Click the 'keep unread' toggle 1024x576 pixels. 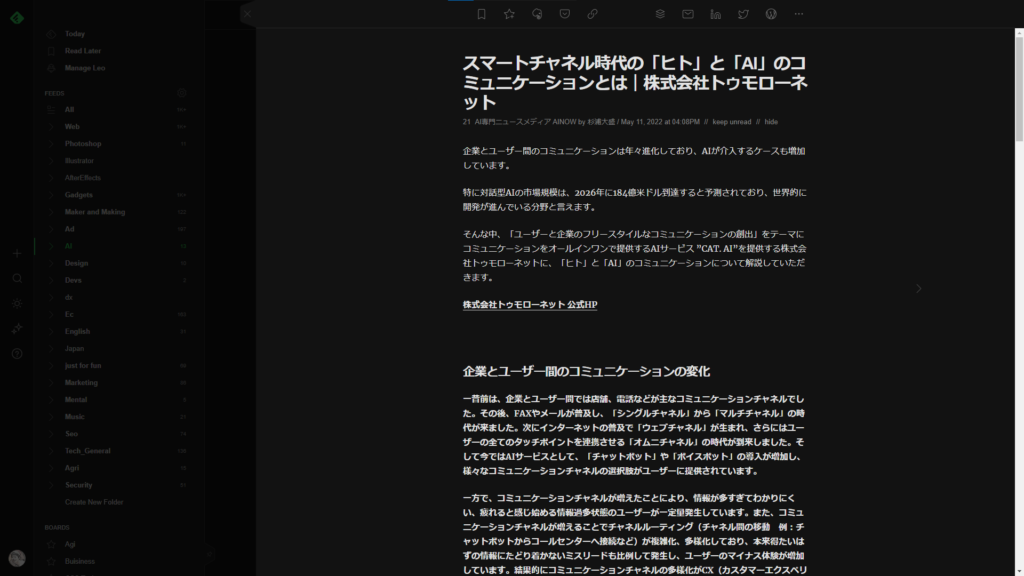pyautogui.click(x=731, y=122)
